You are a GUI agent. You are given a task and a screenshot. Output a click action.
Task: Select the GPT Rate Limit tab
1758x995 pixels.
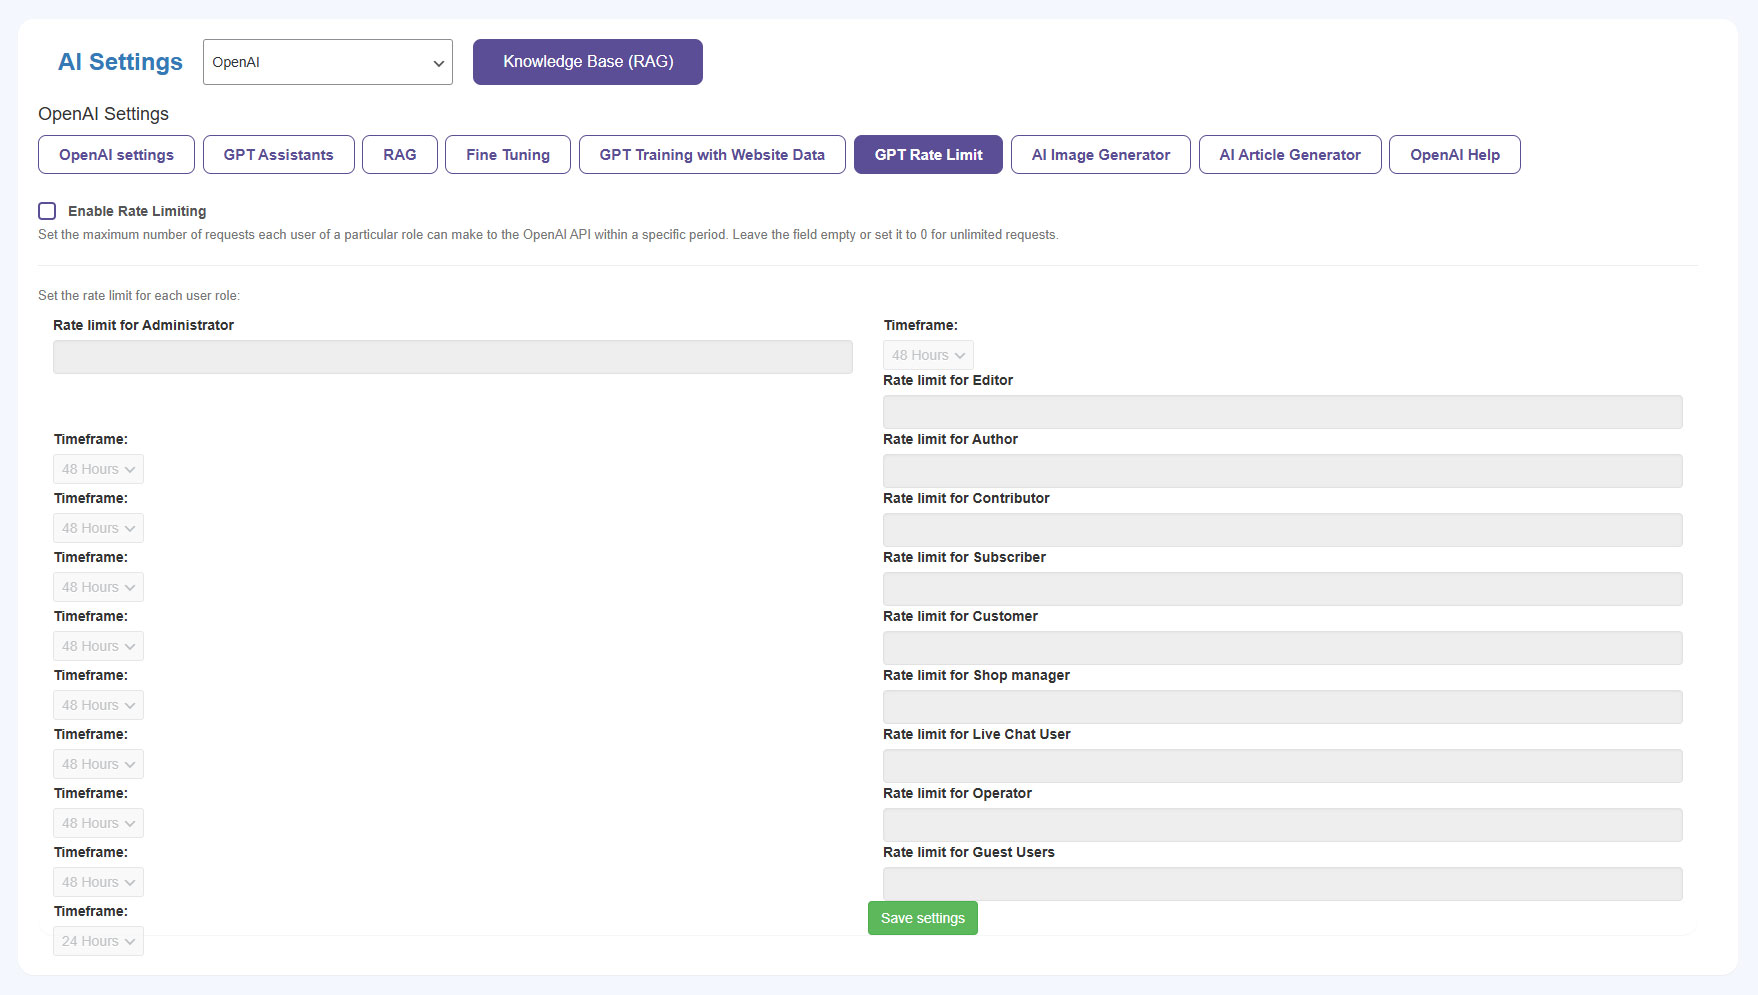(927, 155)
